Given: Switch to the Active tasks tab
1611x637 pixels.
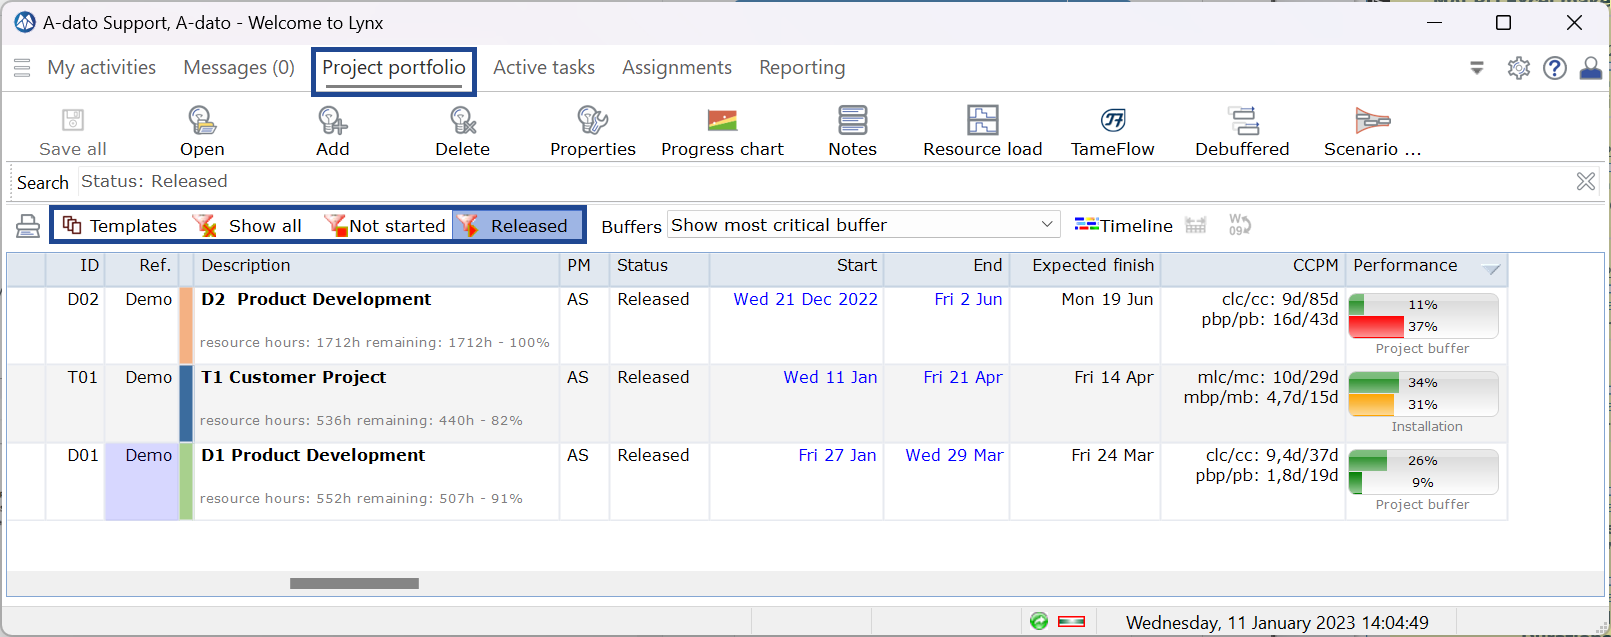Looking at the screenshot, I should [x=544, y=68].
